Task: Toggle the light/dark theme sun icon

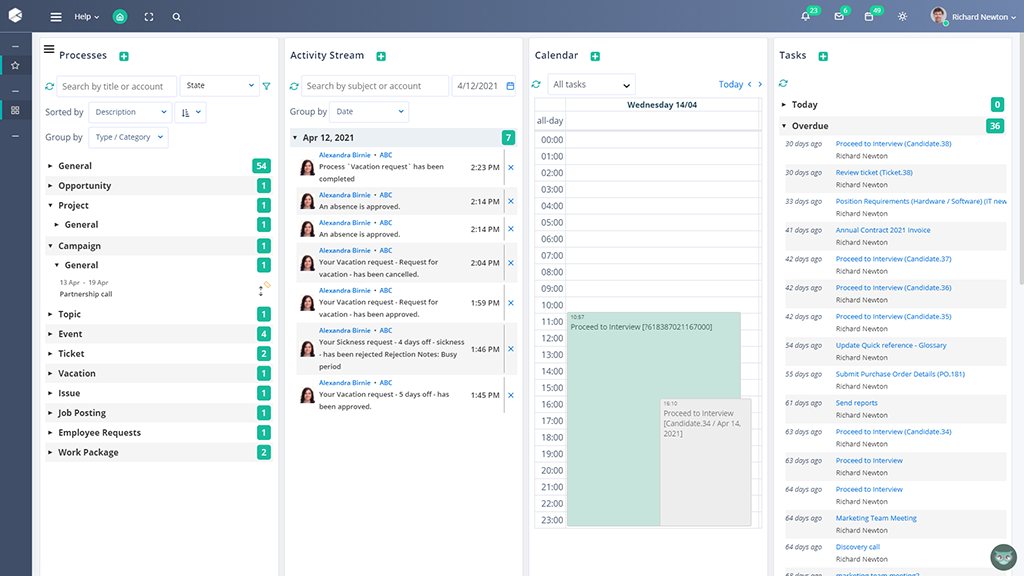Action: coord(903,17)
